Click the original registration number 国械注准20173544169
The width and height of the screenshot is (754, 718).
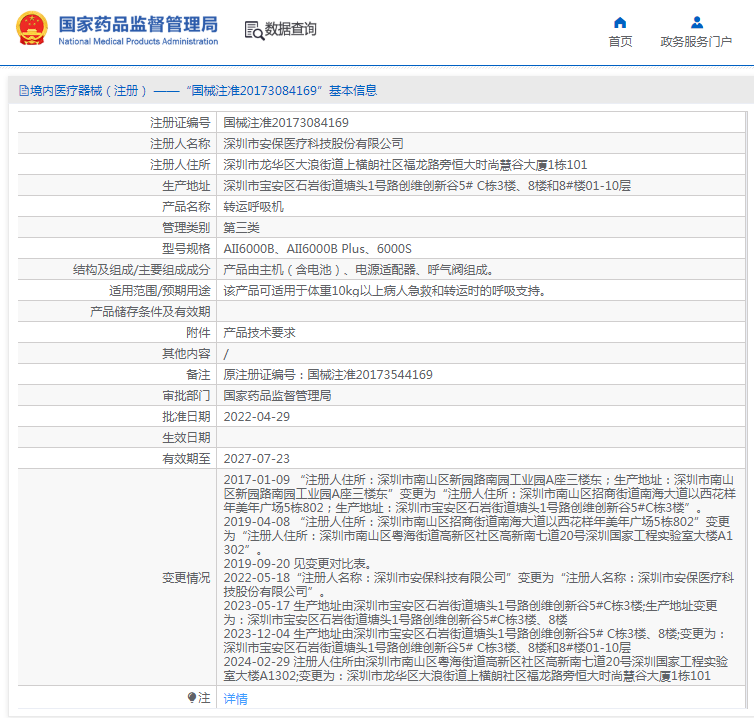coord(370,375)
